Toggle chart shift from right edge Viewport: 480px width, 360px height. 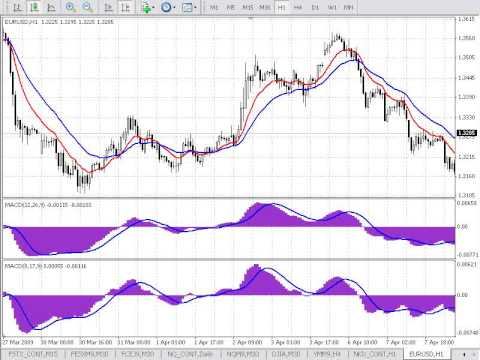(x=125, y=7)
